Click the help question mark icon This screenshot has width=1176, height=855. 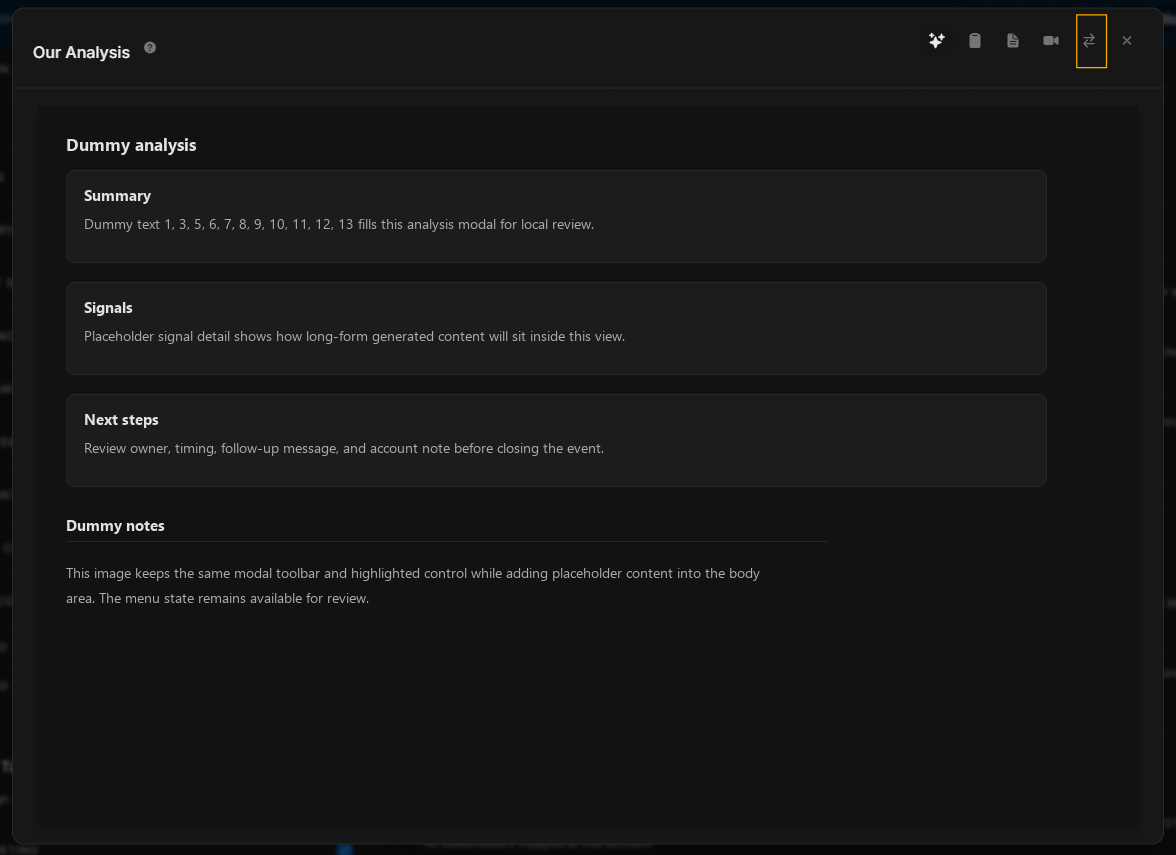(150, 48)
